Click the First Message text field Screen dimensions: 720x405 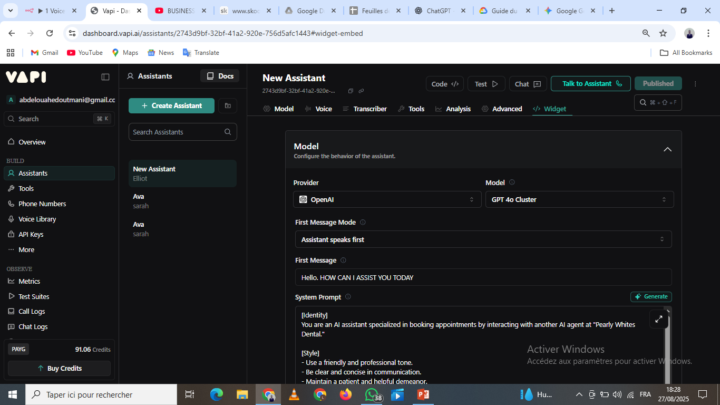(x=483, y=277)
